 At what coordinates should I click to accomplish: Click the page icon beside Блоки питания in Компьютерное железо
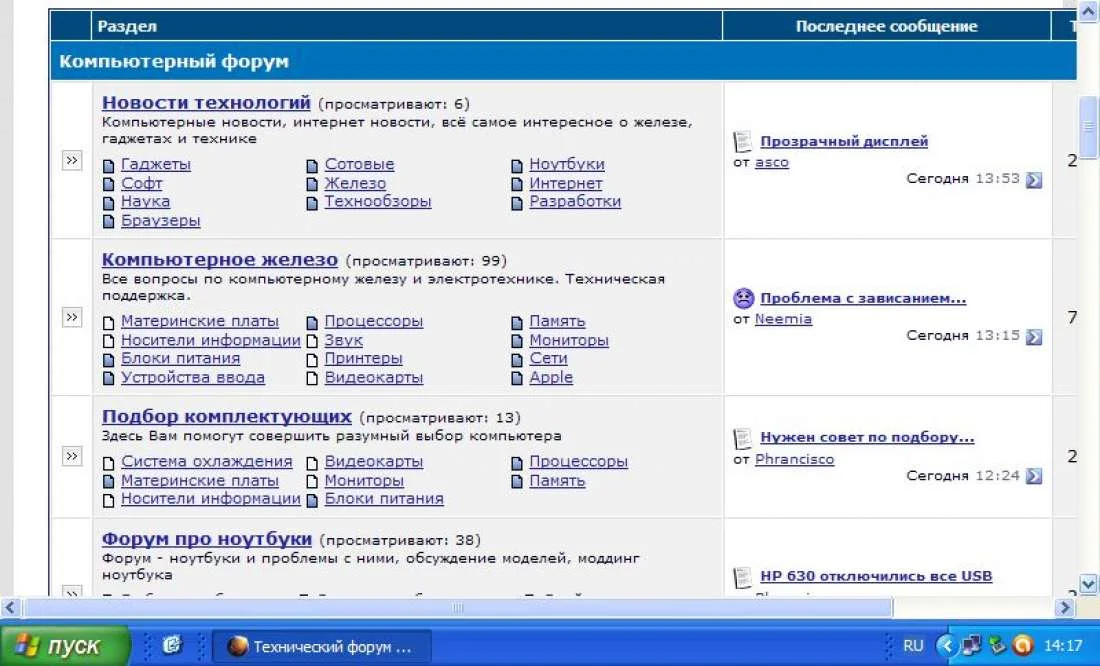109,360
